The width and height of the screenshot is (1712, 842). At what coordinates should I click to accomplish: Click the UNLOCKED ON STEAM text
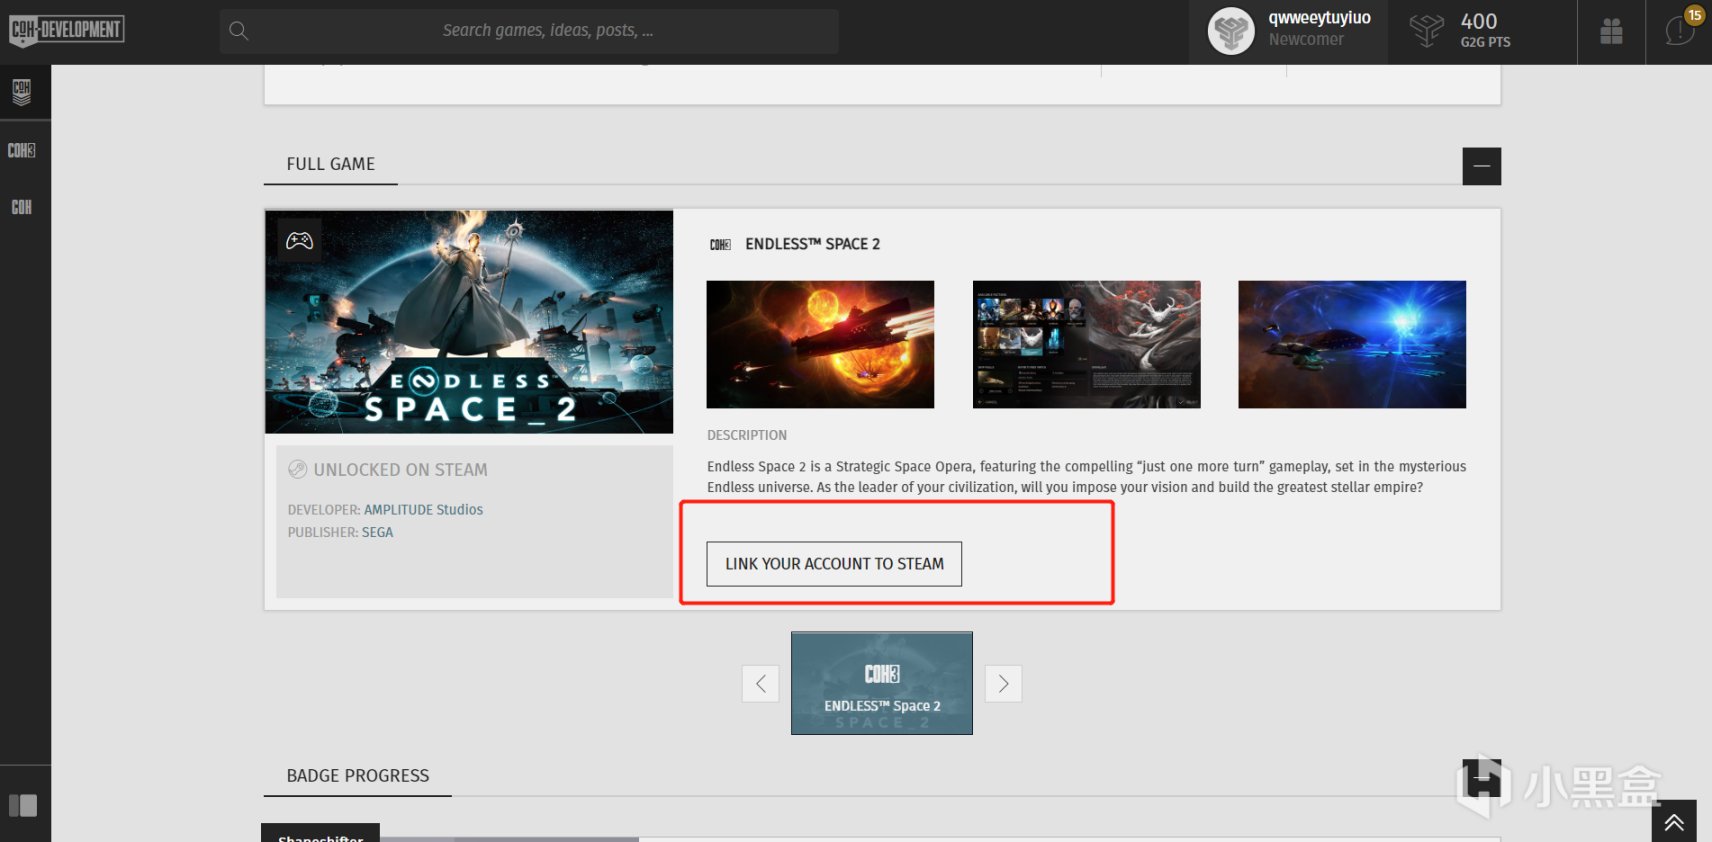tap(400, 470)
